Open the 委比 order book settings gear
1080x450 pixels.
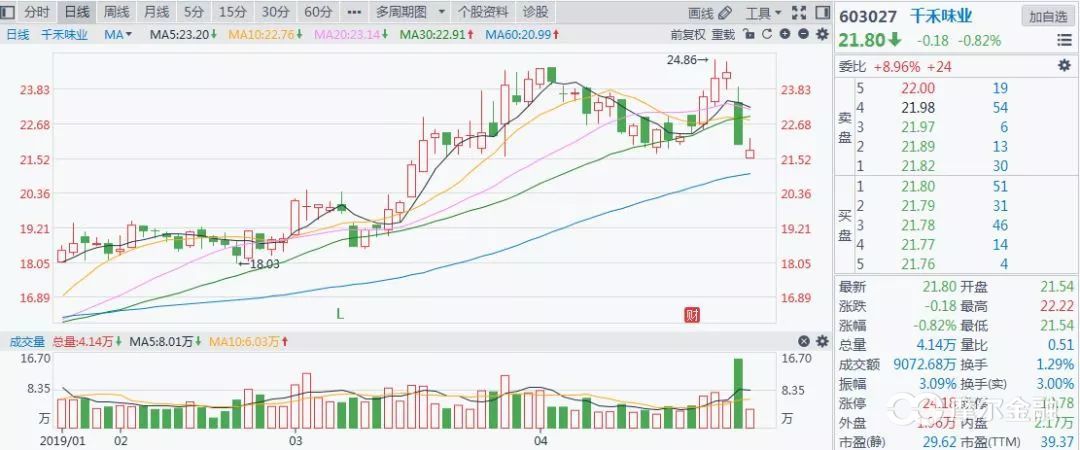pos(1064,66)
